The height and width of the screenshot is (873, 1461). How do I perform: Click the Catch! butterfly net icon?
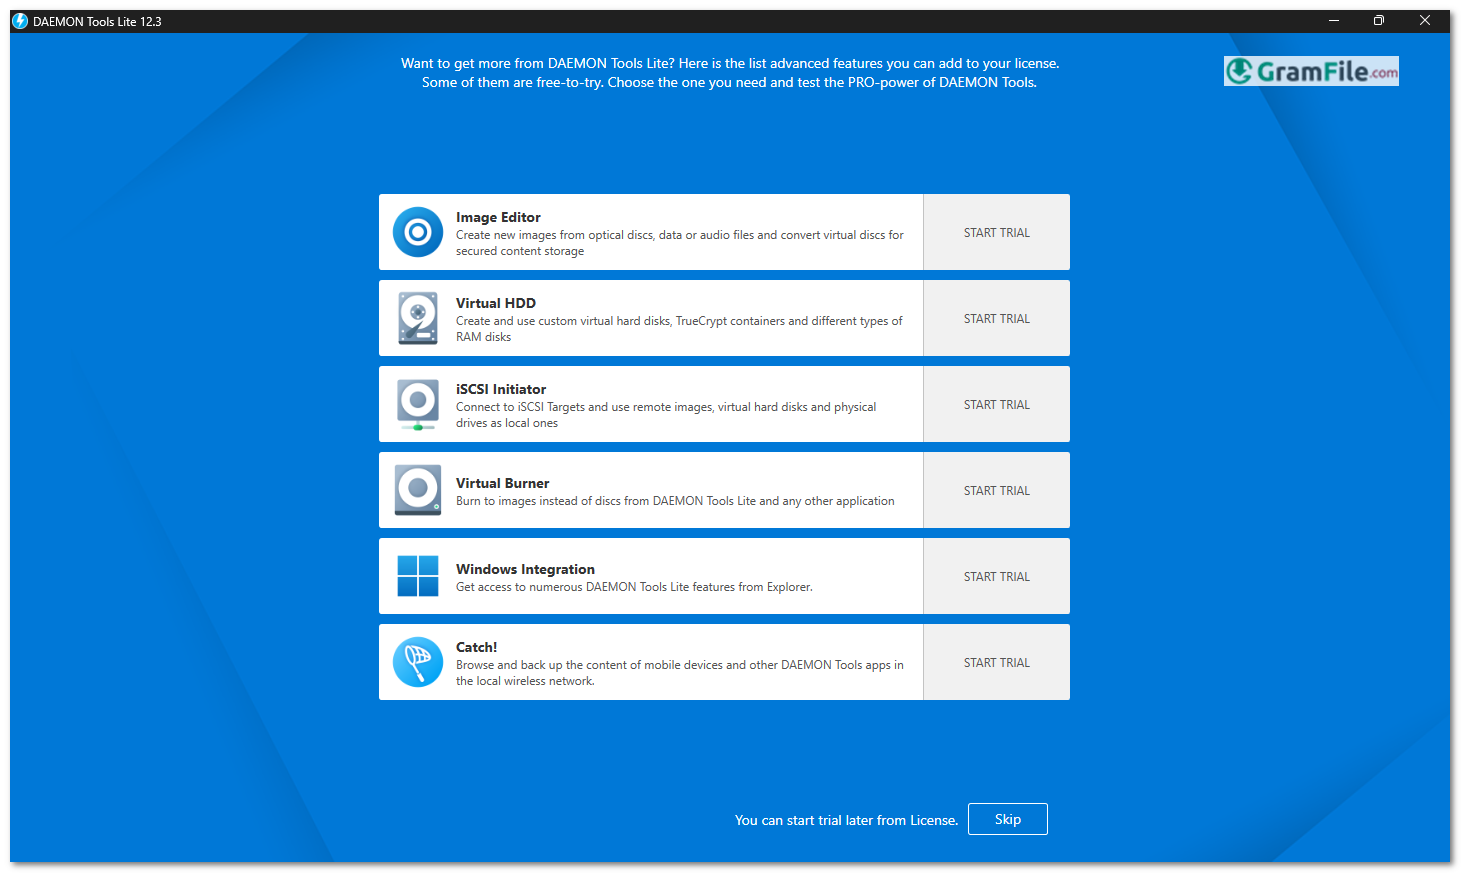[418, 662]
